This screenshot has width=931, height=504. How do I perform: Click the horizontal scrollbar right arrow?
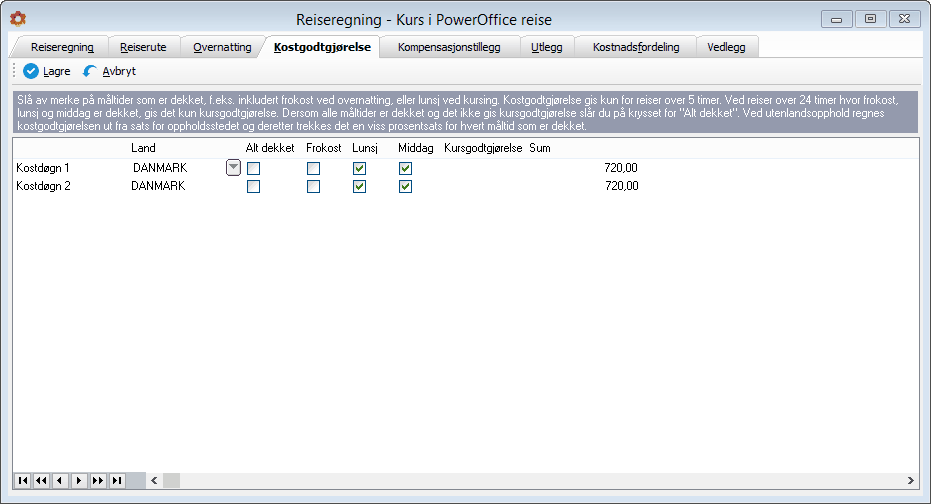(911, 480)
